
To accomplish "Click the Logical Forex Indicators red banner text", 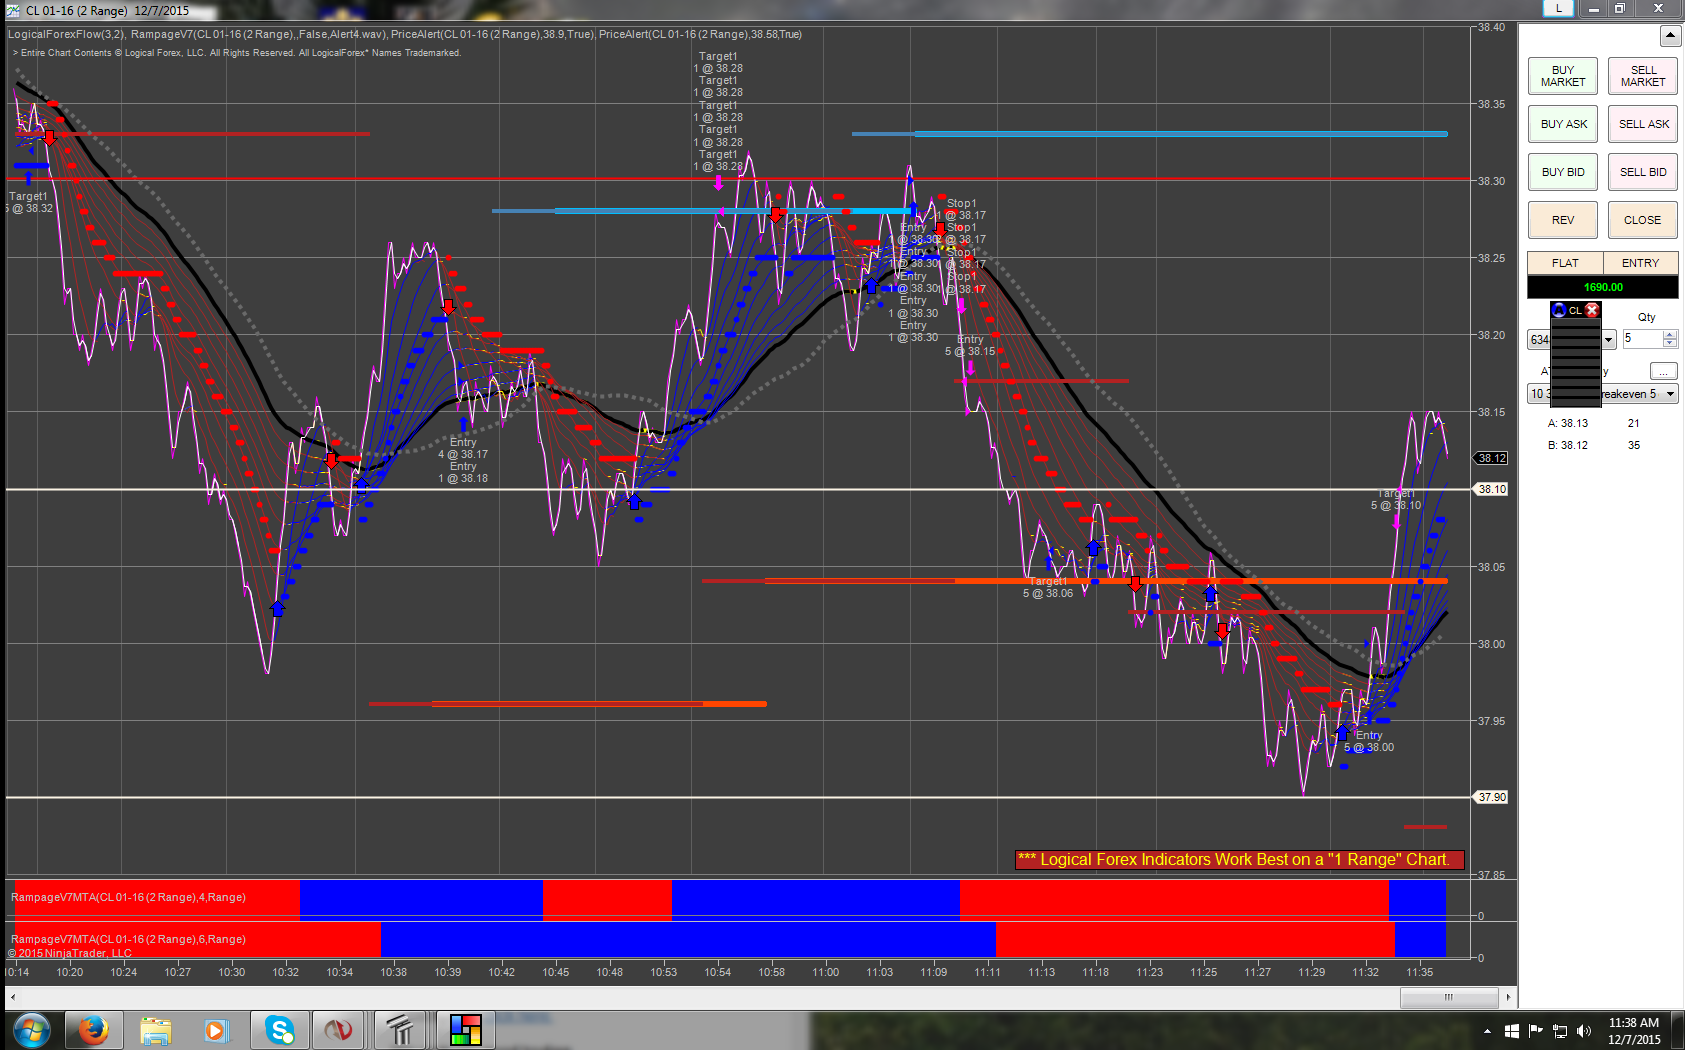I will [1239, 859].
